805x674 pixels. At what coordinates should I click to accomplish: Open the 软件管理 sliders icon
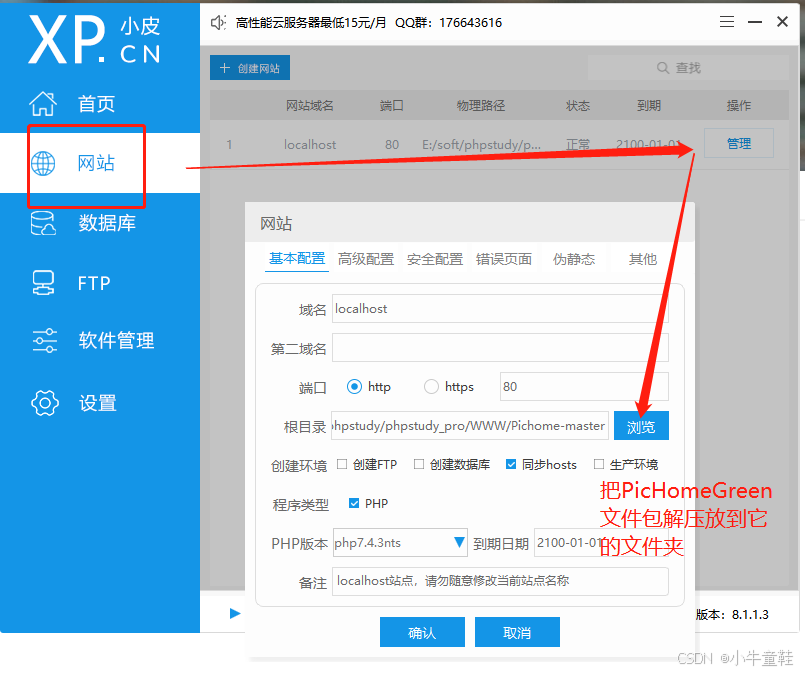tap(45, 340)
